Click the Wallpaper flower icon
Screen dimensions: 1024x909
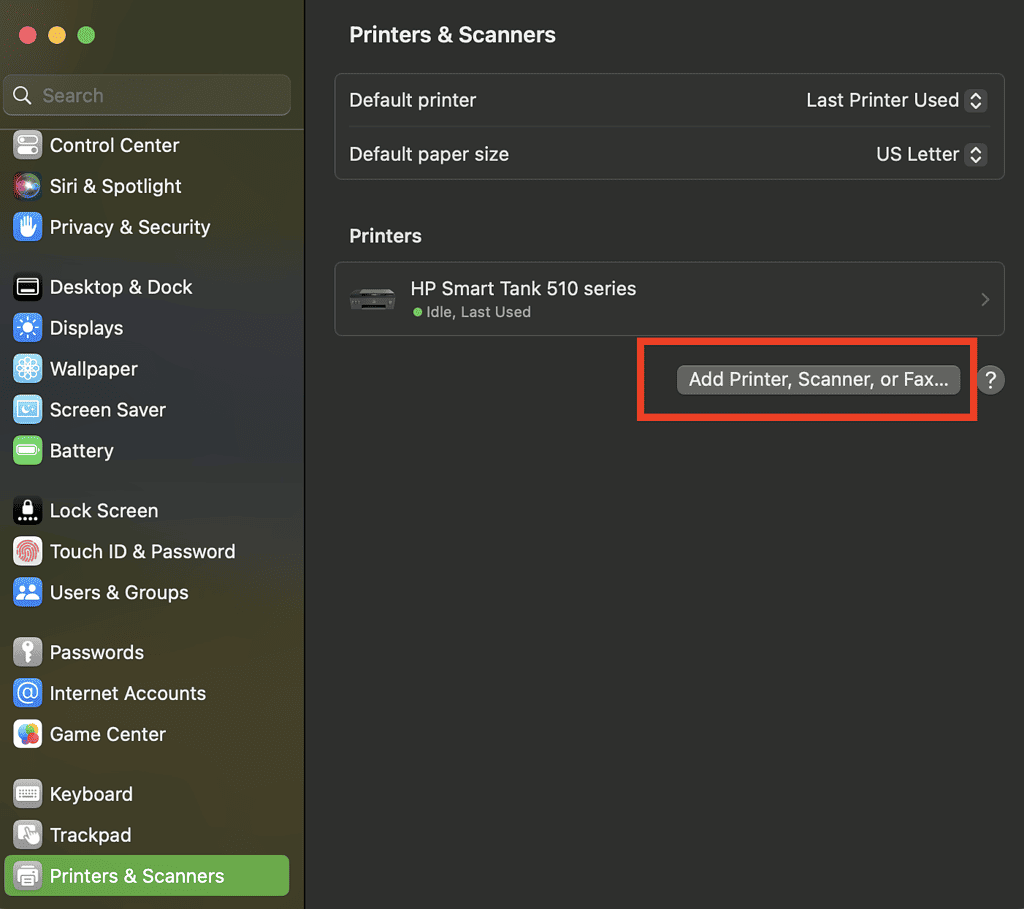[27, 369]
